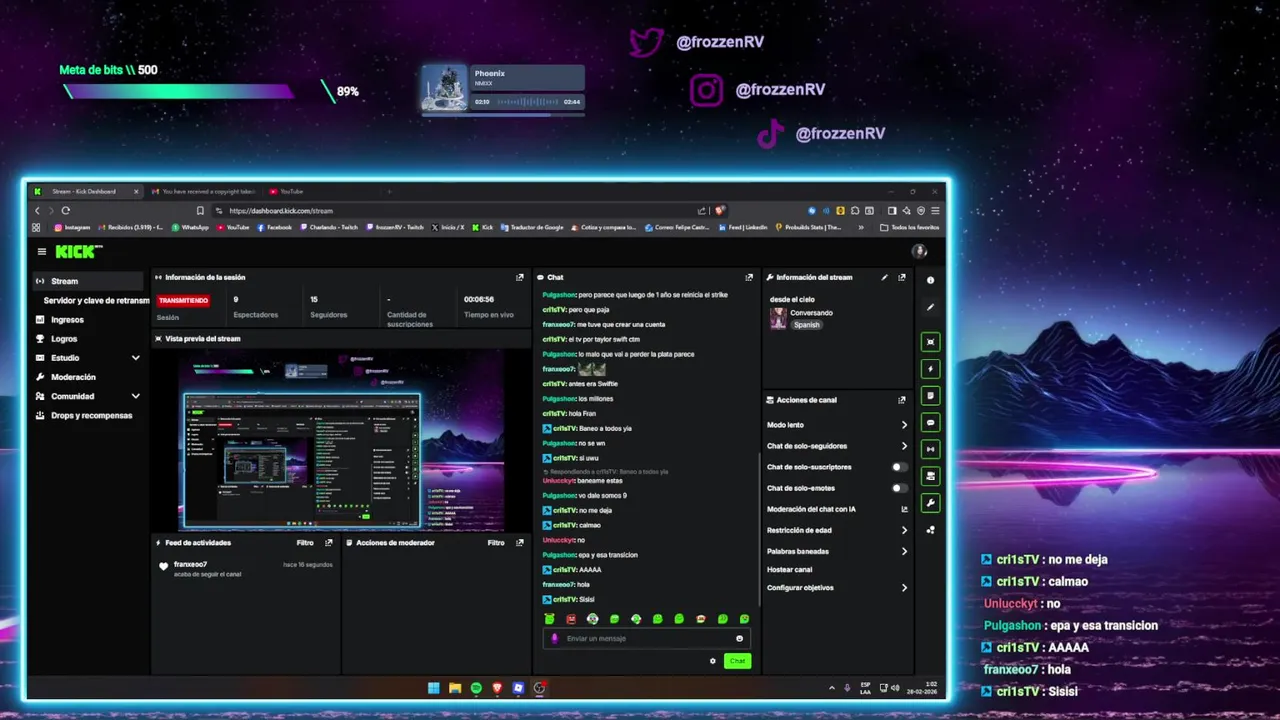This screenshot has width=1280, height=720.
Task: Pop out the Acciones de canal panel
Action: click(x=902, y=400)
